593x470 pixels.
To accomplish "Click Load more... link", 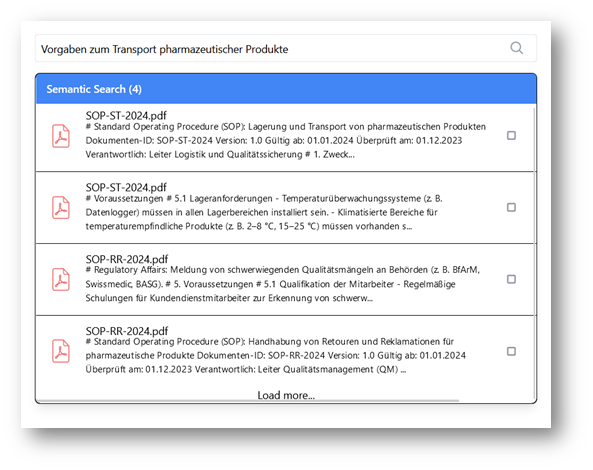I will click(286, 395).
